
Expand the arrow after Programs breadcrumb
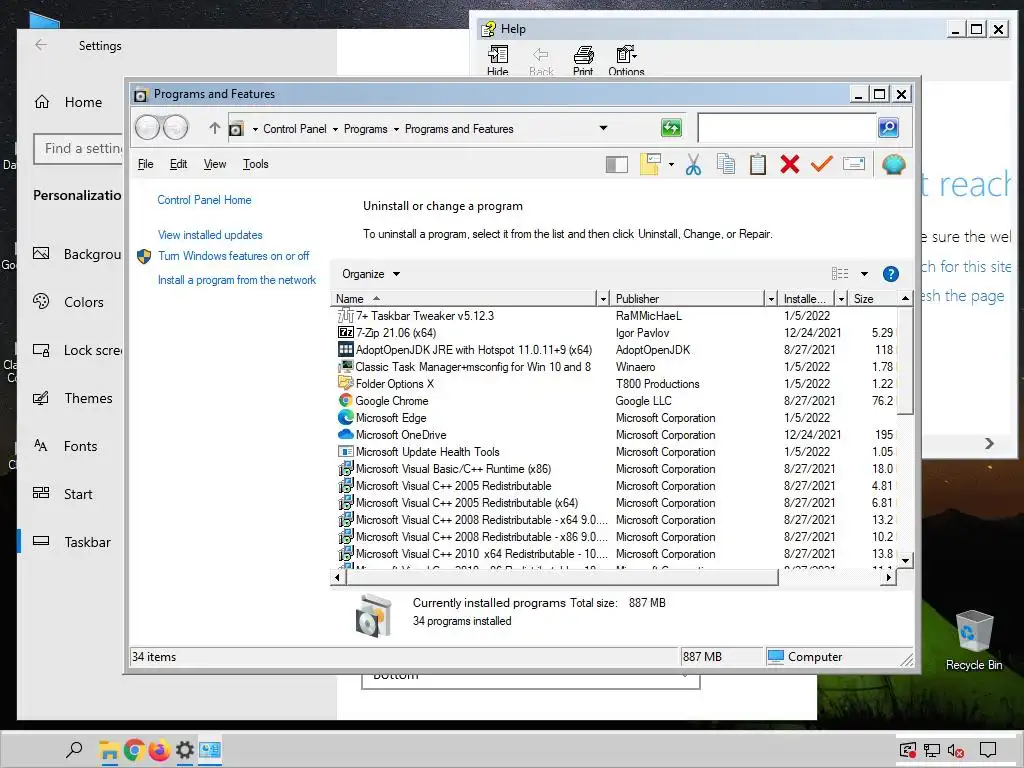click(x=396, y=129)
